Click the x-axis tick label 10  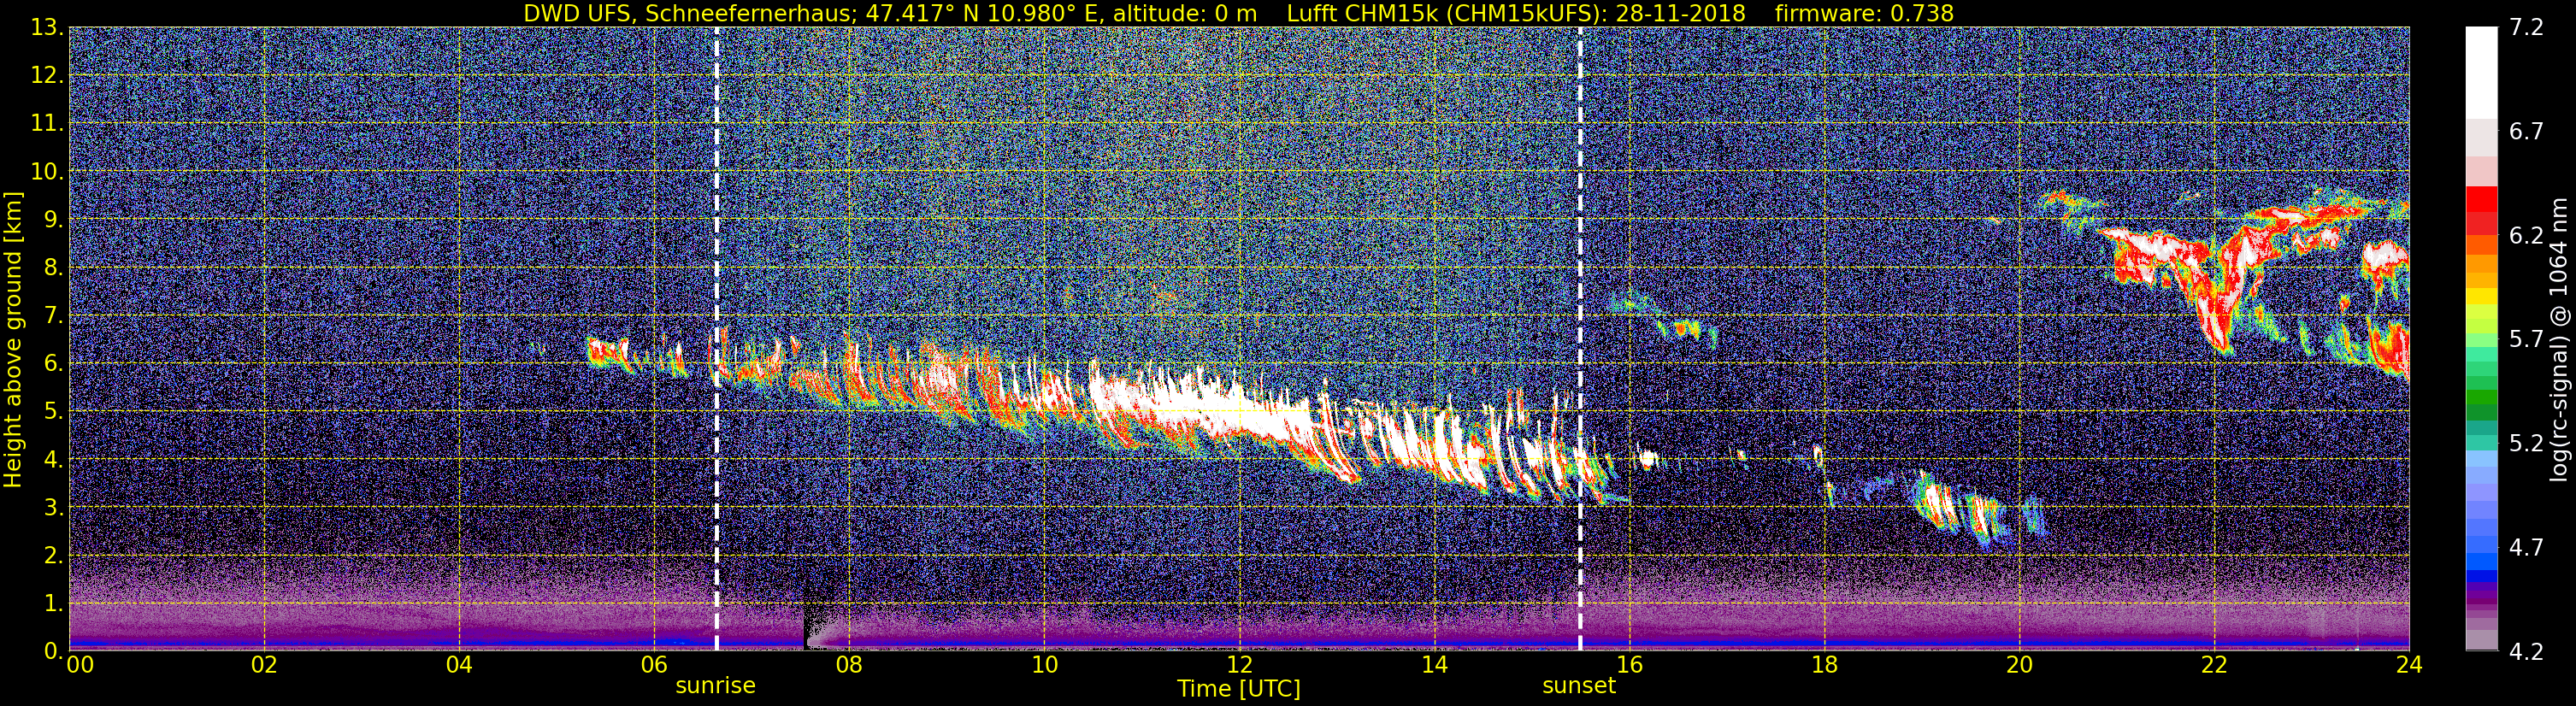[x=1044, y=665]
